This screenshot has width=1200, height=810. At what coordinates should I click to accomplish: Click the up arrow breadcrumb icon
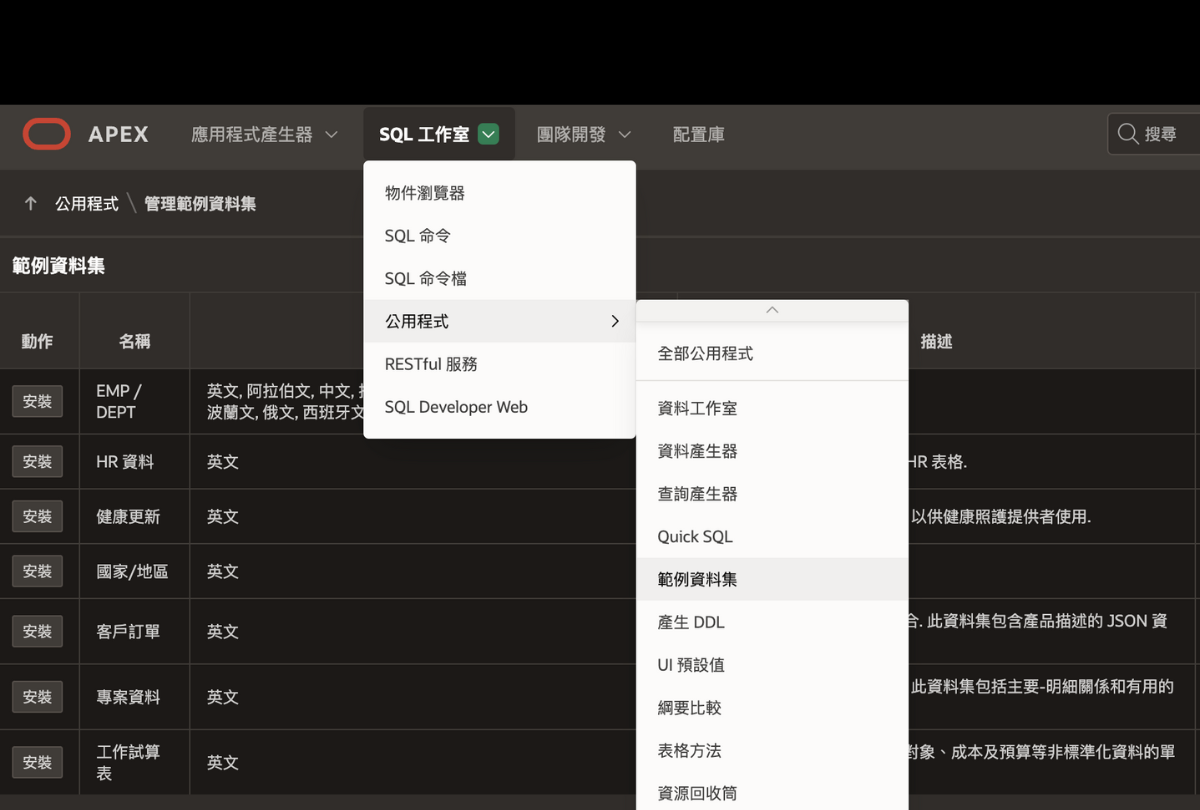pyautogui.click(x=31, y=204)
